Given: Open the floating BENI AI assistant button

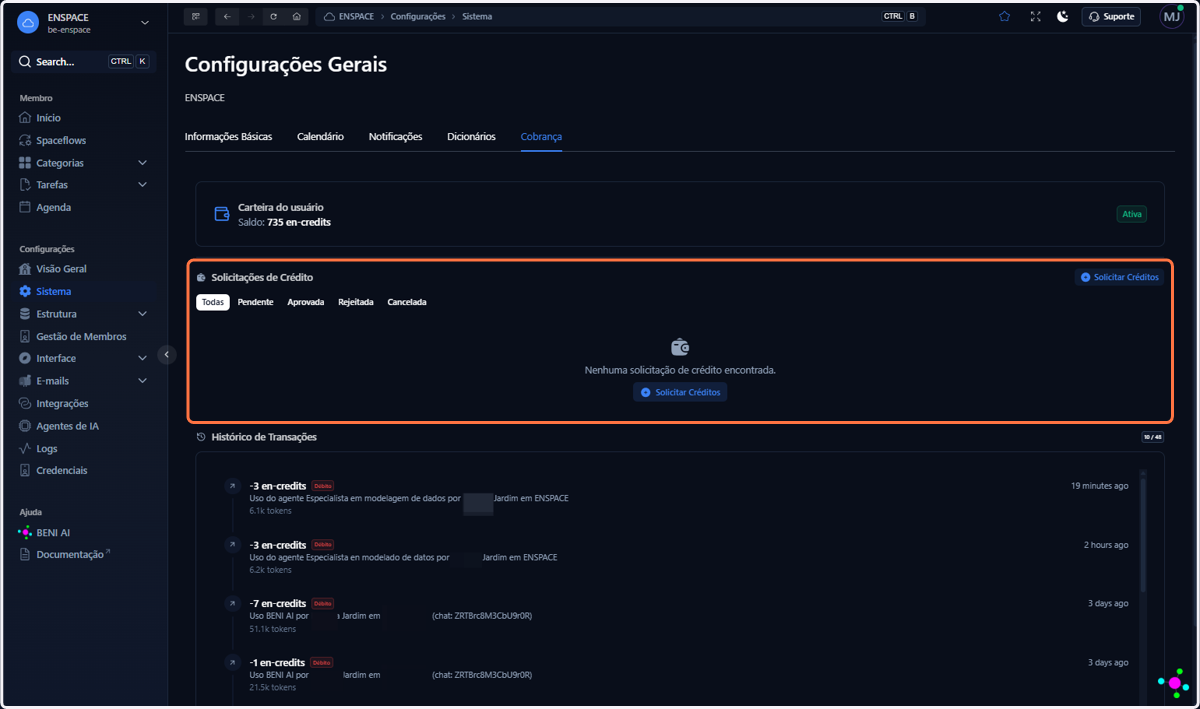Looking at the screenshot, I should coord(1174,682).
